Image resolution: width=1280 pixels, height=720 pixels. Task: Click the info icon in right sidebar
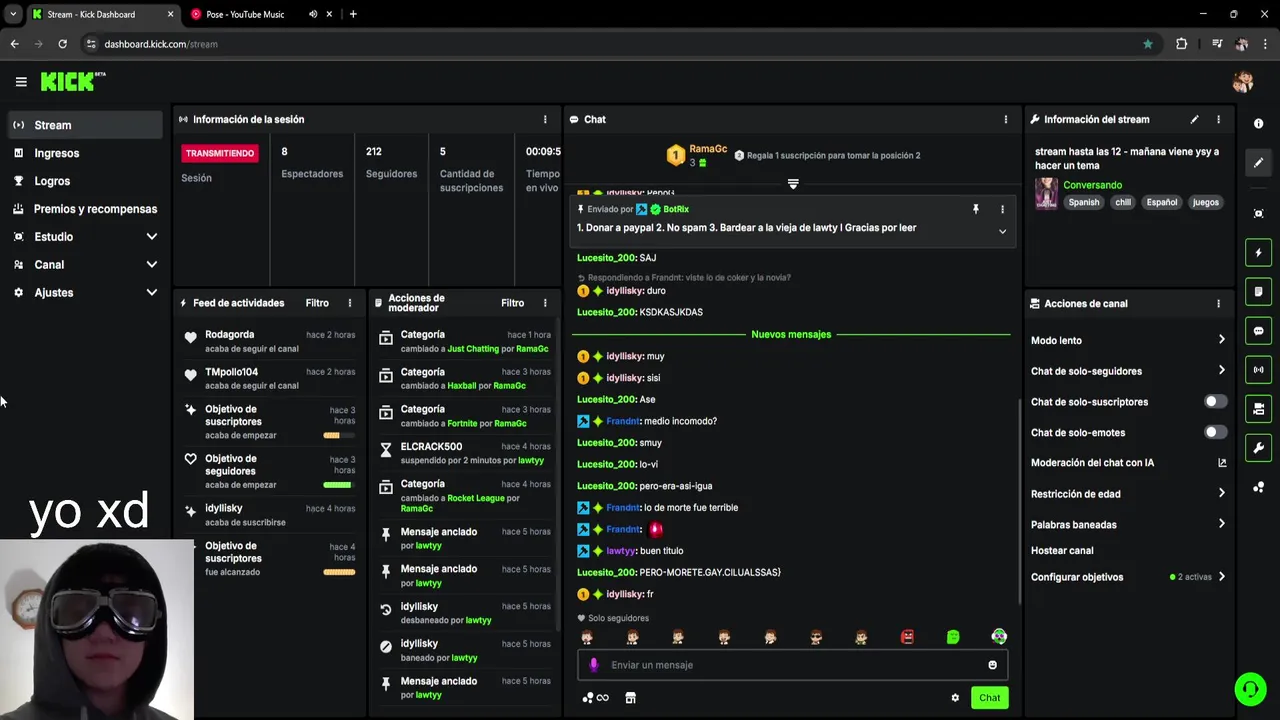coord(1258,123)
